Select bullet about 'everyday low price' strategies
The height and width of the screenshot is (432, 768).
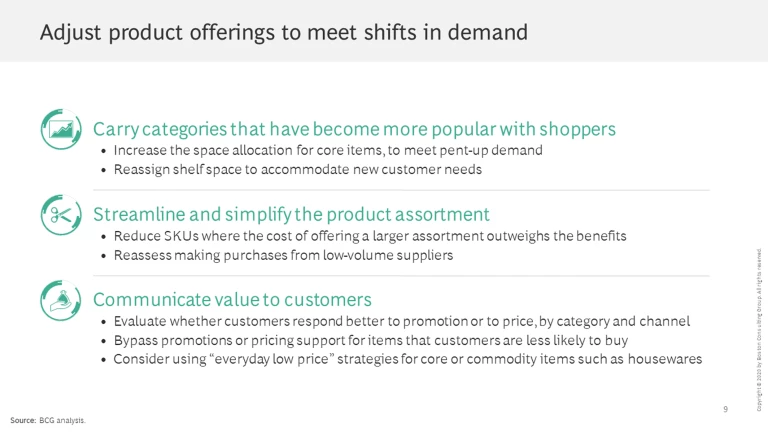click(x=408, y=359)
